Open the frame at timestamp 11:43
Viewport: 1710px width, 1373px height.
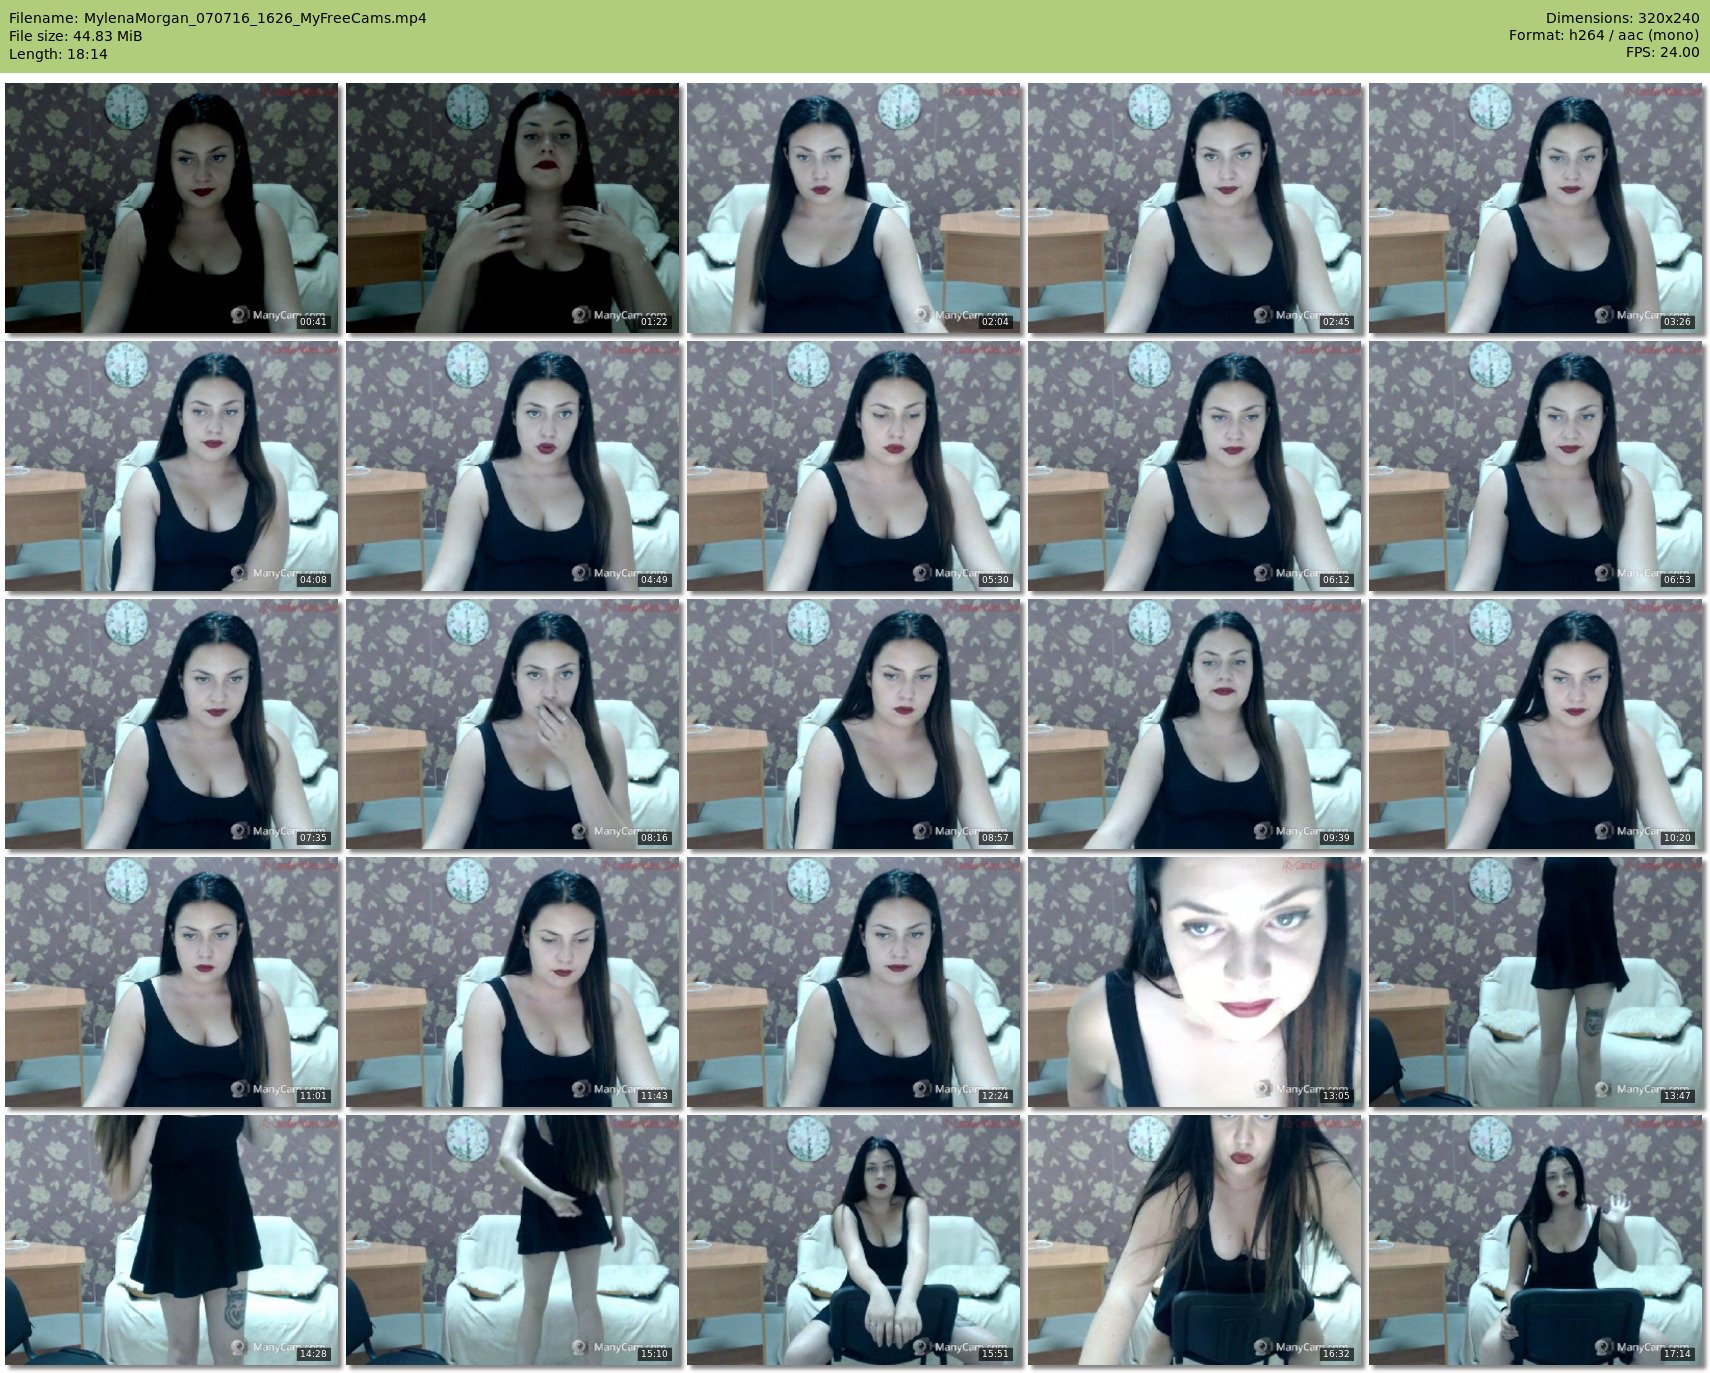coord(512,982)
